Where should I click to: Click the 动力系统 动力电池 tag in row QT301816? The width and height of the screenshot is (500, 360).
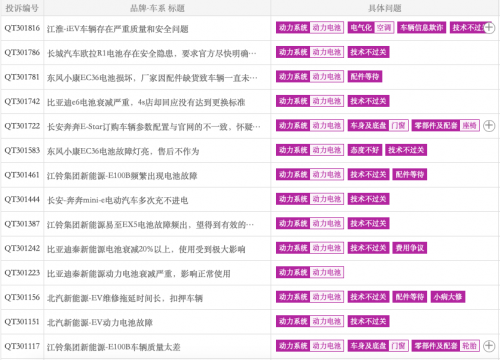tap(310, 28)
